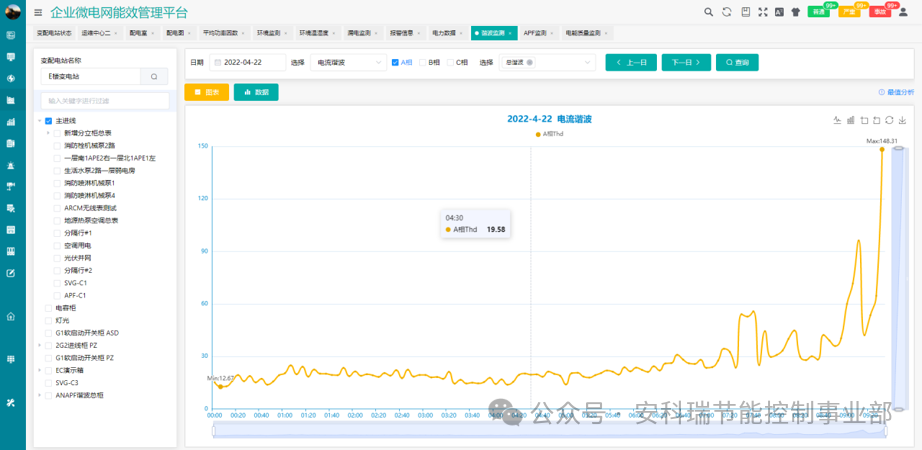Open the document bookmark icon in header

745,12
